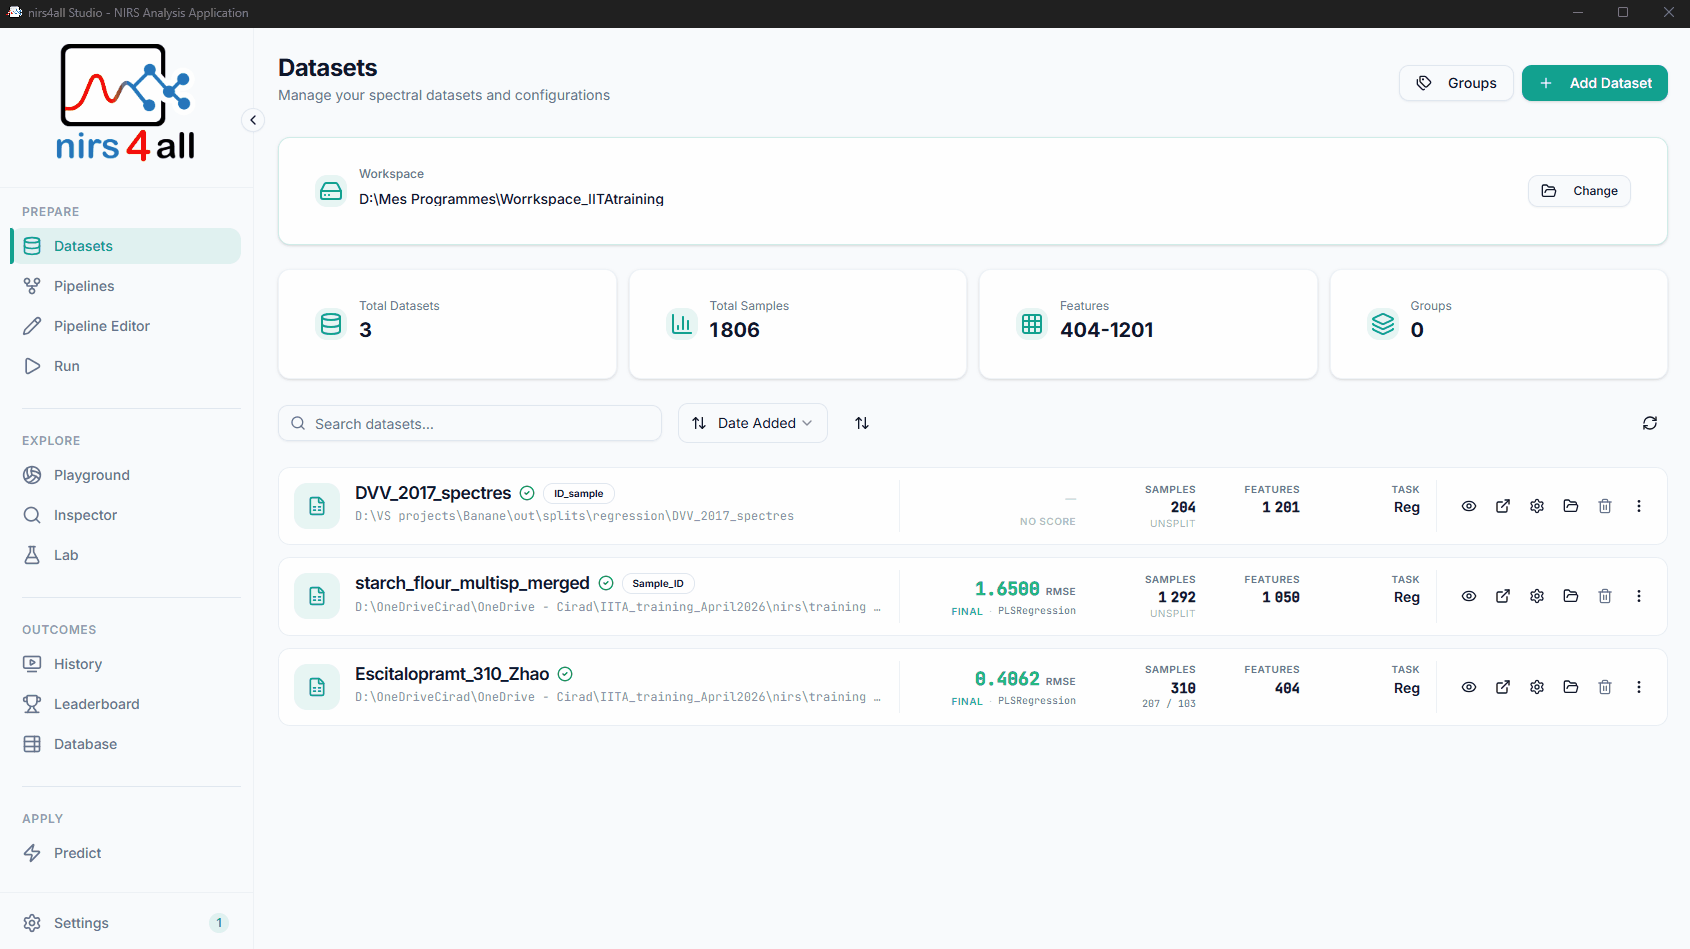Open folder icon for DVV_2017_spectres row
Screen dimensions: 1690x949
(1571, 506)
